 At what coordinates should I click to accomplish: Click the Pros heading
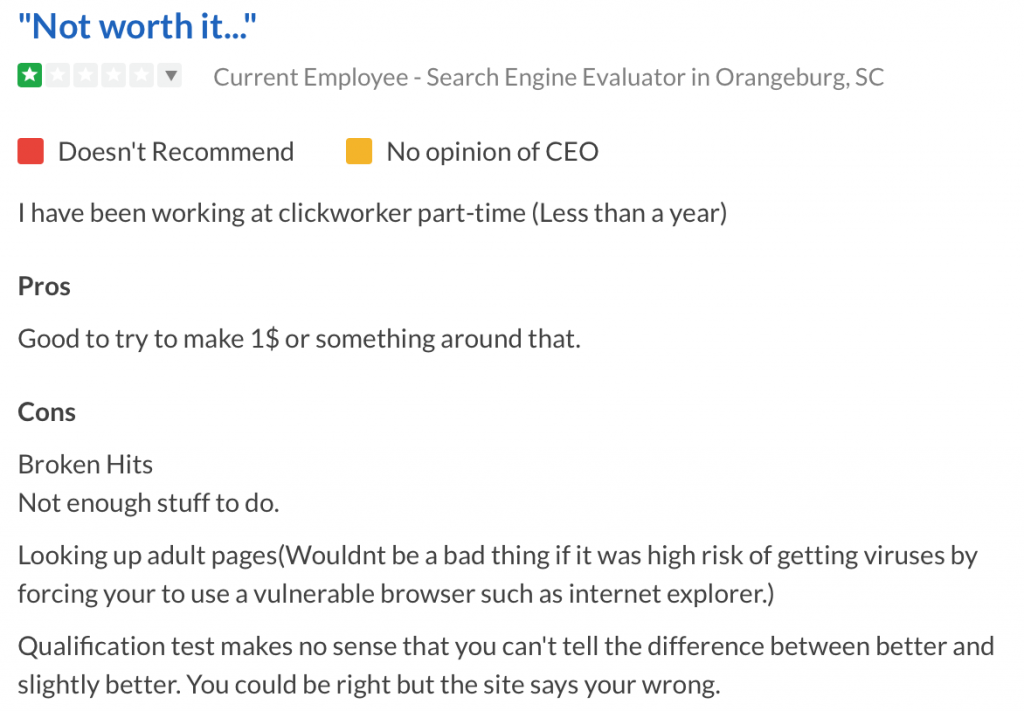click(x=44, y=286)
